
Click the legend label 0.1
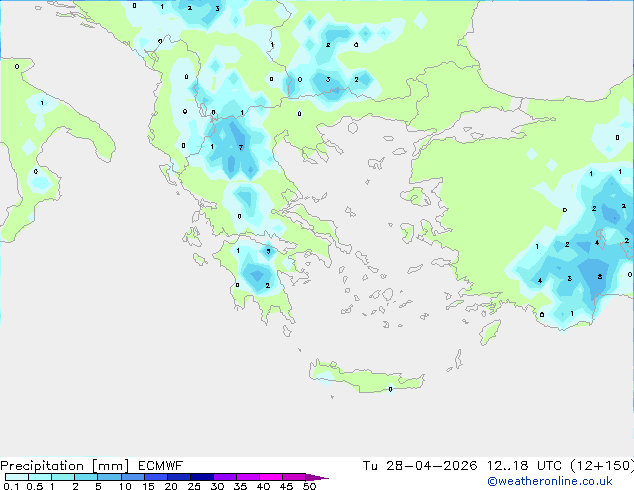click(11, 486)
